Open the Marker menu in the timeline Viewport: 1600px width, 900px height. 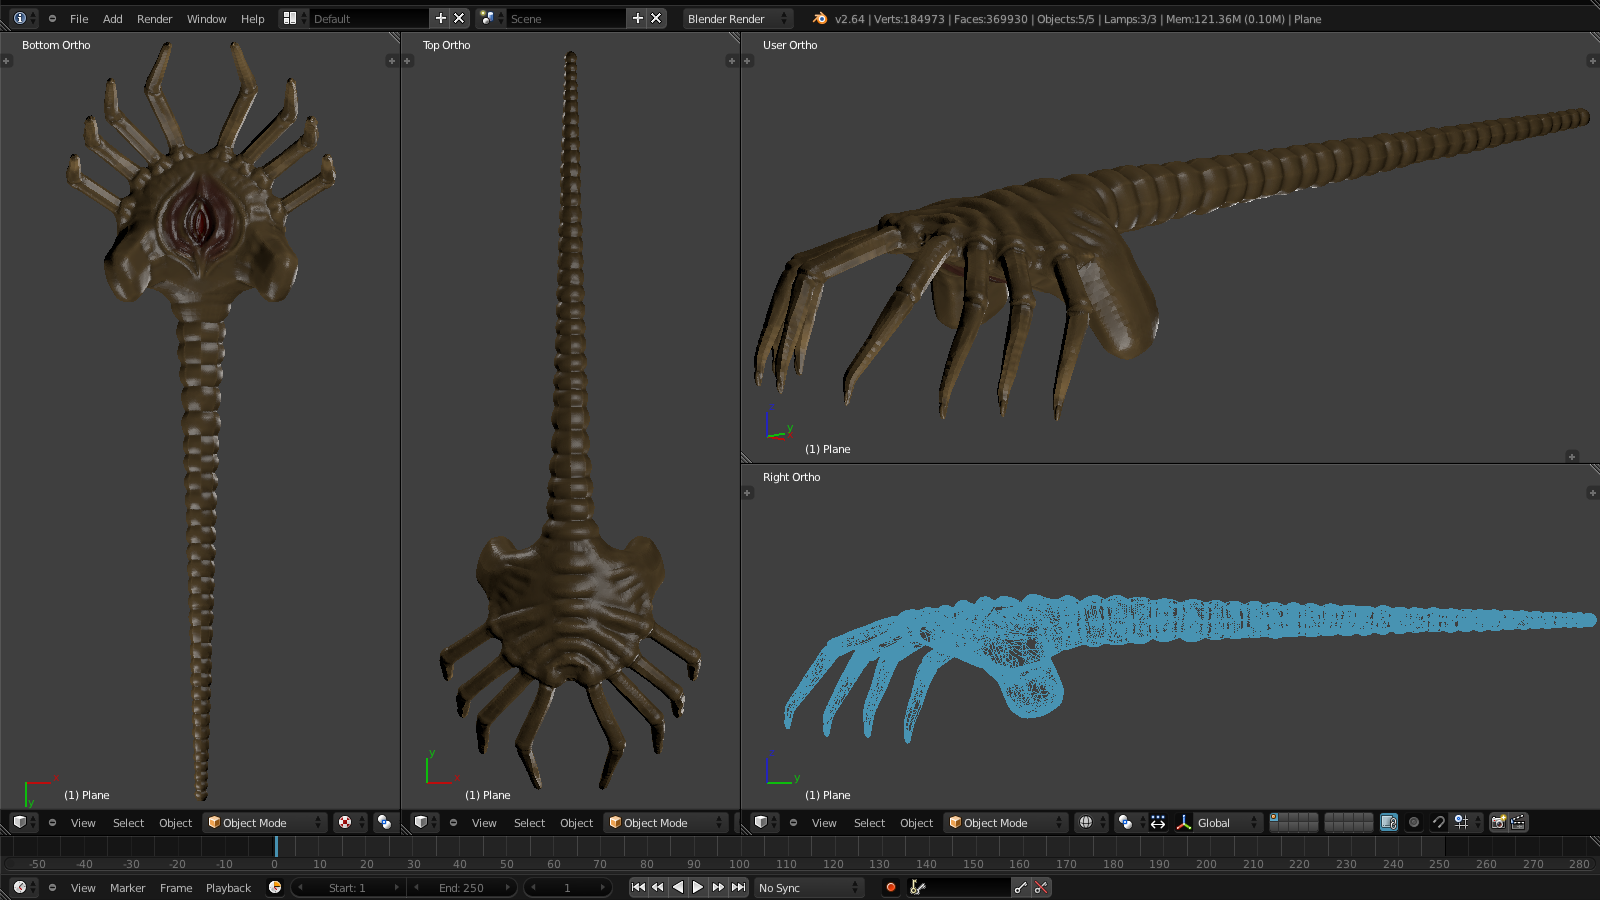127,887
